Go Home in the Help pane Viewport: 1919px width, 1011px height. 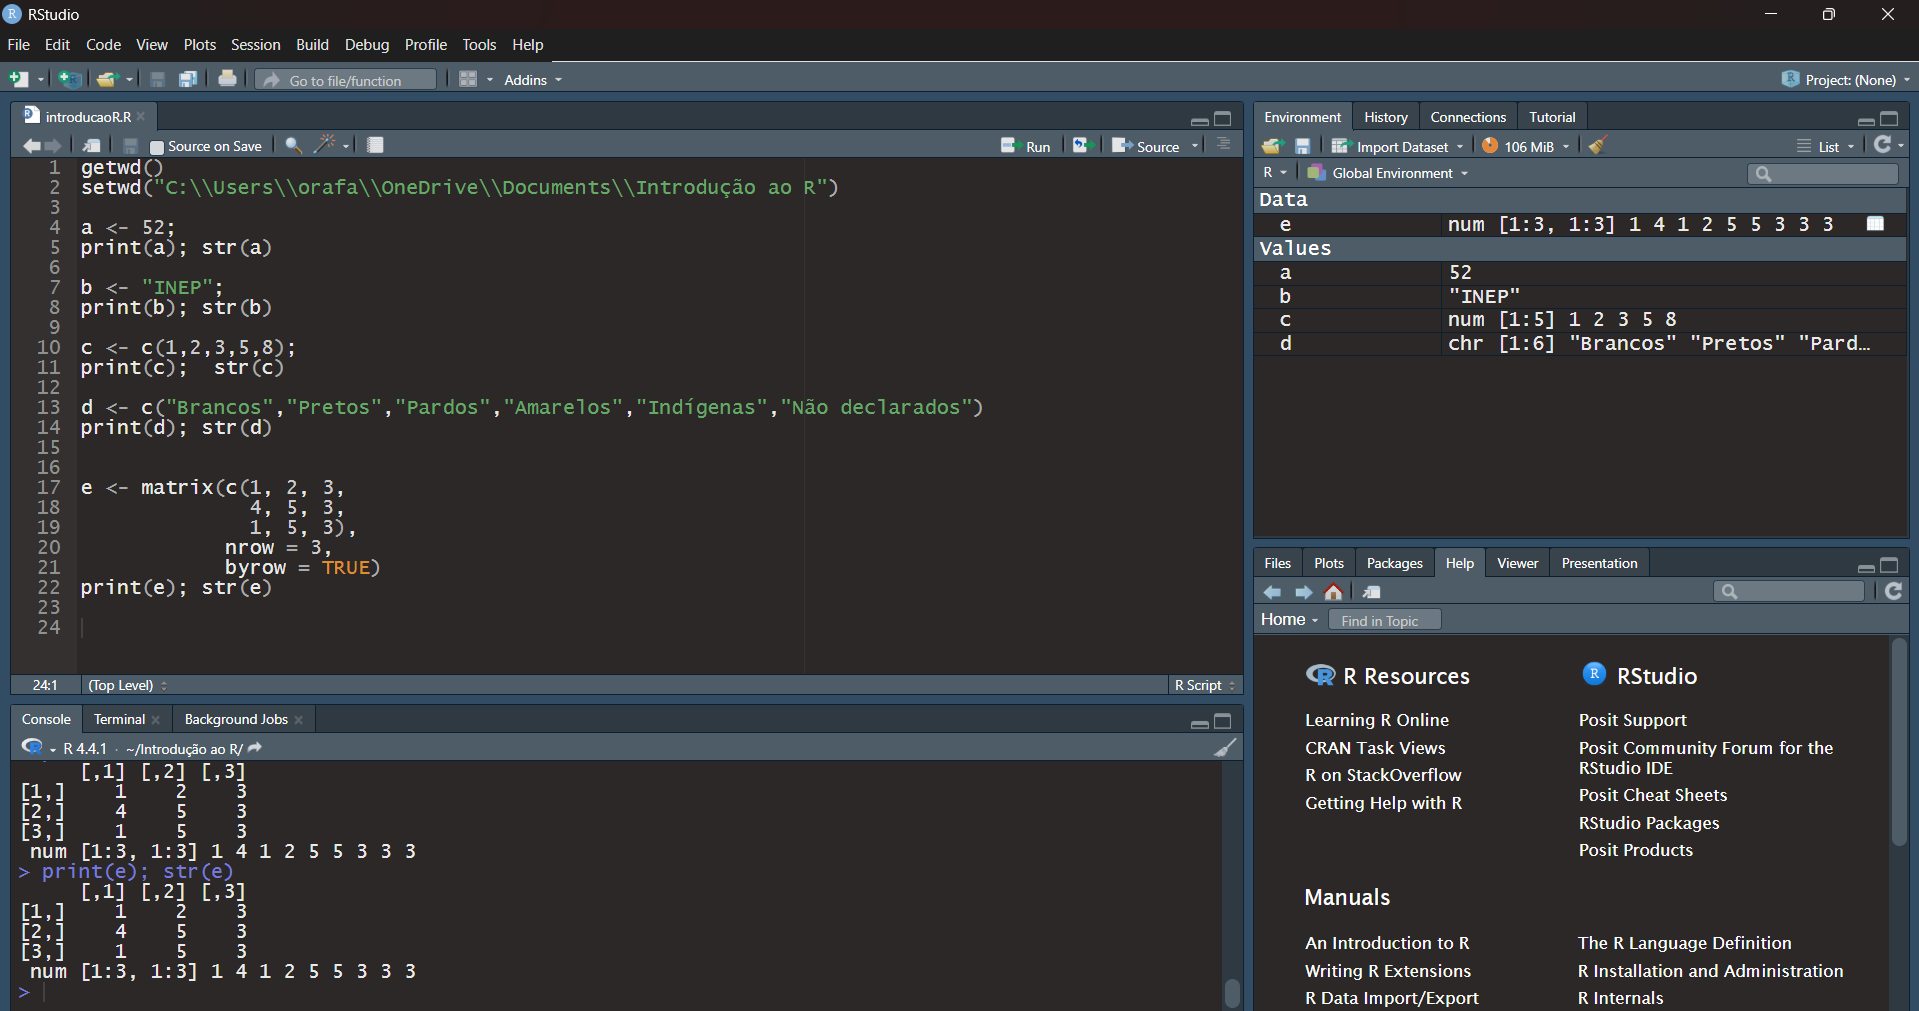[1333, 591]
